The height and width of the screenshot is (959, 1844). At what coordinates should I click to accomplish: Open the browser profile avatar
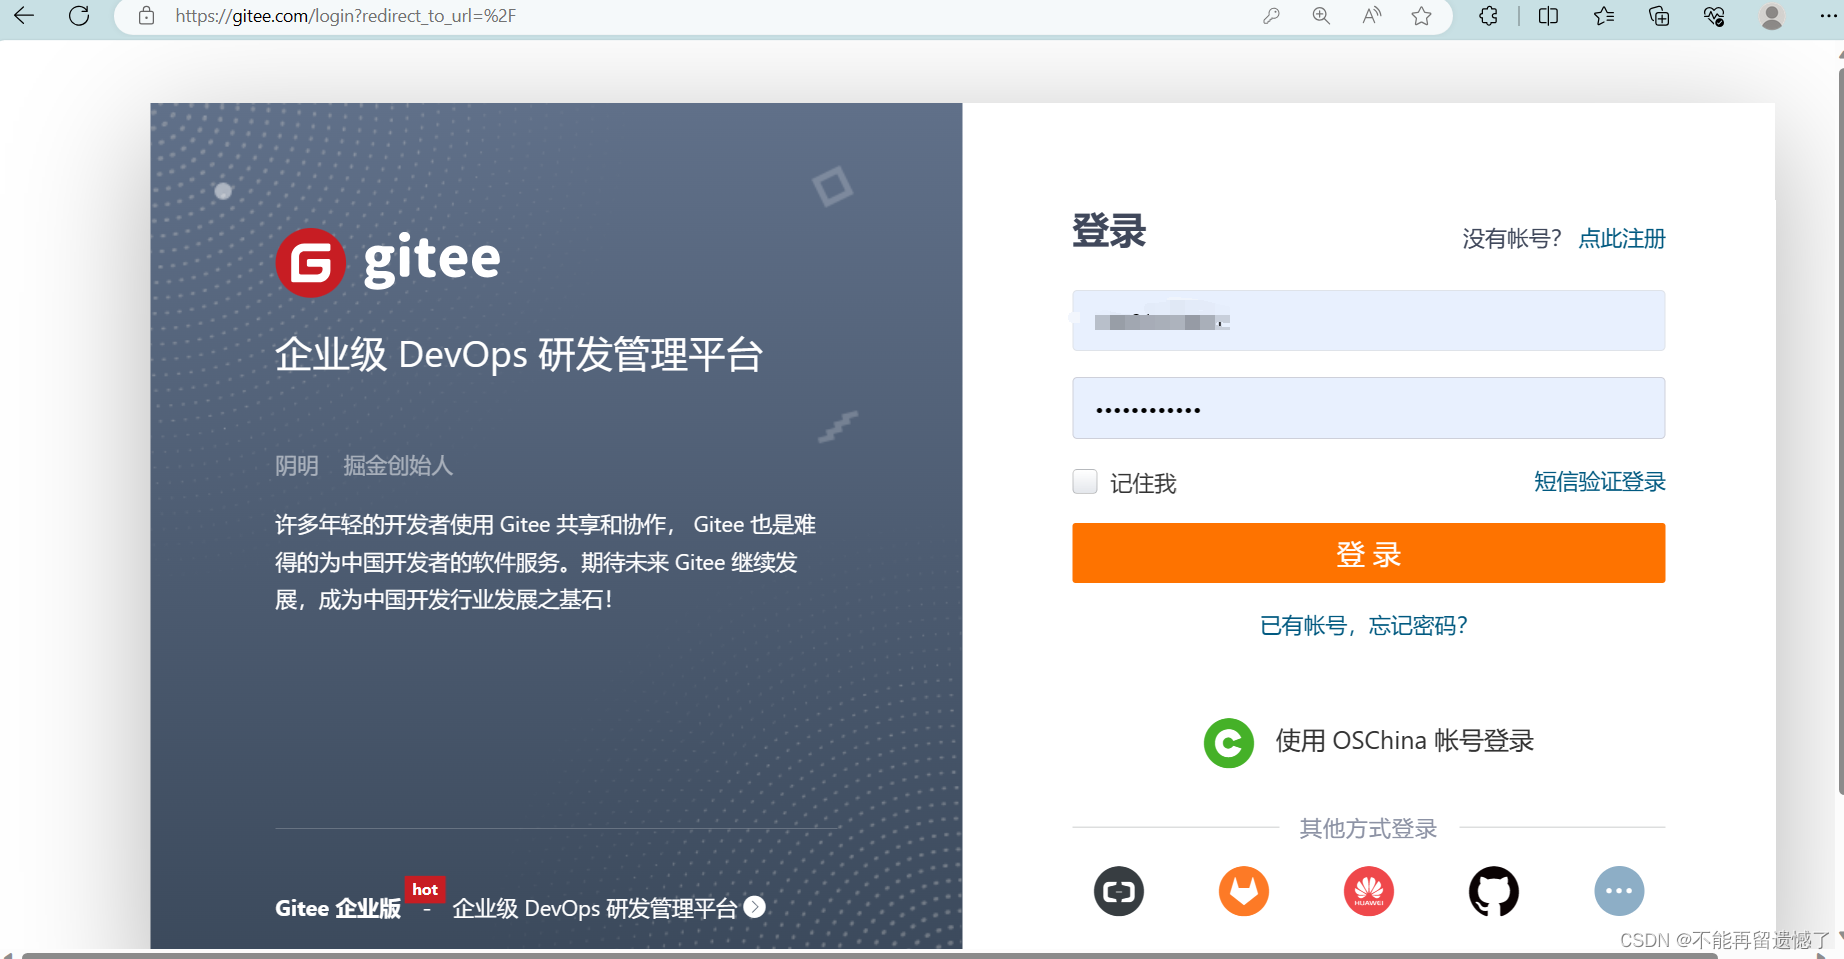pos(1772,16)
